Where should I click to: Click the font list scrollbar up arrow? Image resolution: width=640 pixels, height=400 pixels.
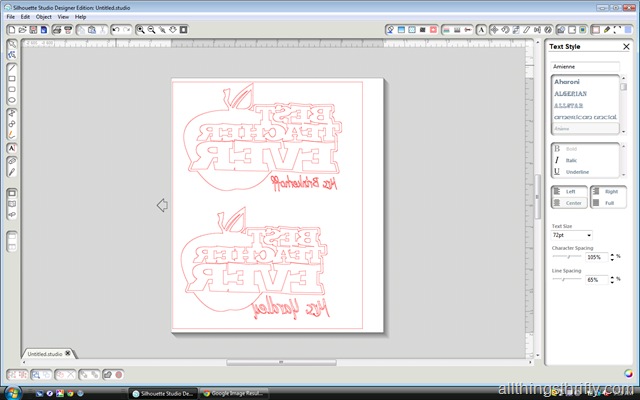623,78
